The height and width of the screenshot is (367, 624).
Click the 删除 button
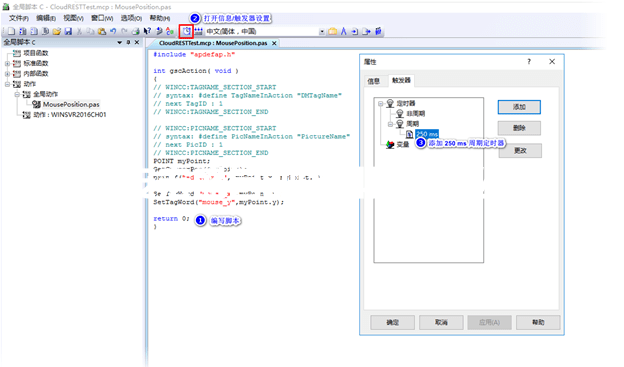pyautogui.click(x=519, y=128)
